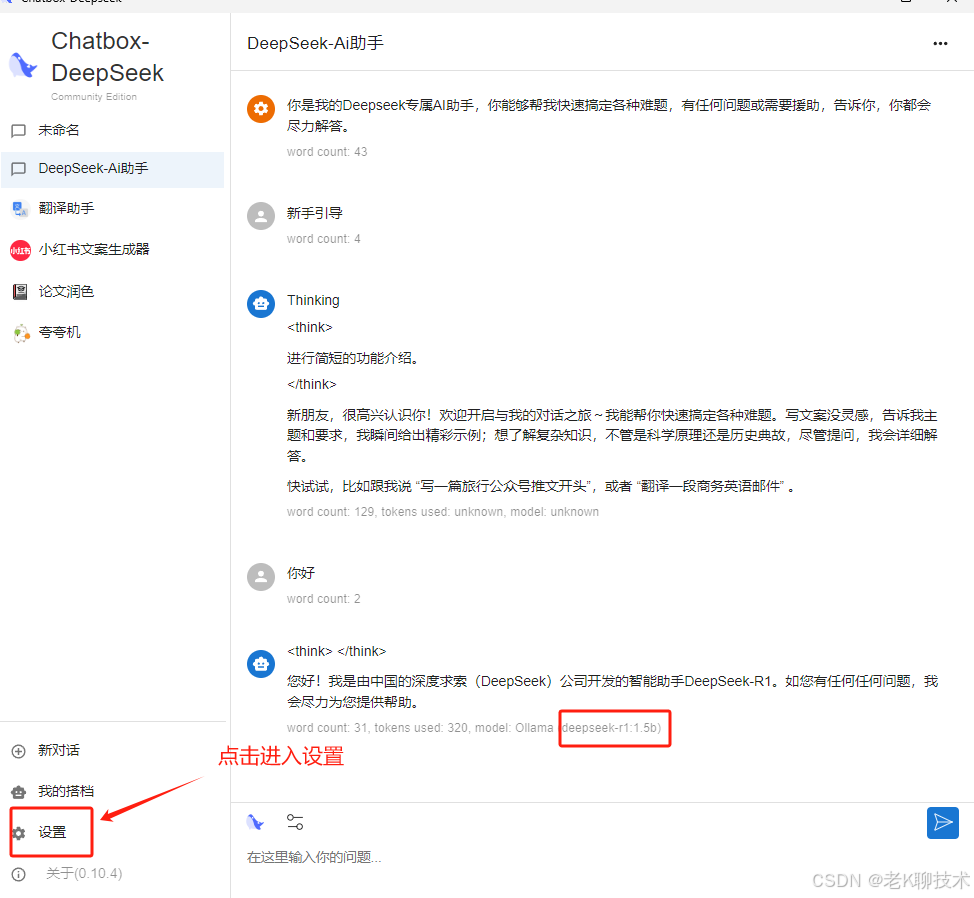Open the conversation settings sliders icon
The width and height of the screenshot is (974, 898).
pyautogui.click(x=295, y=822)
